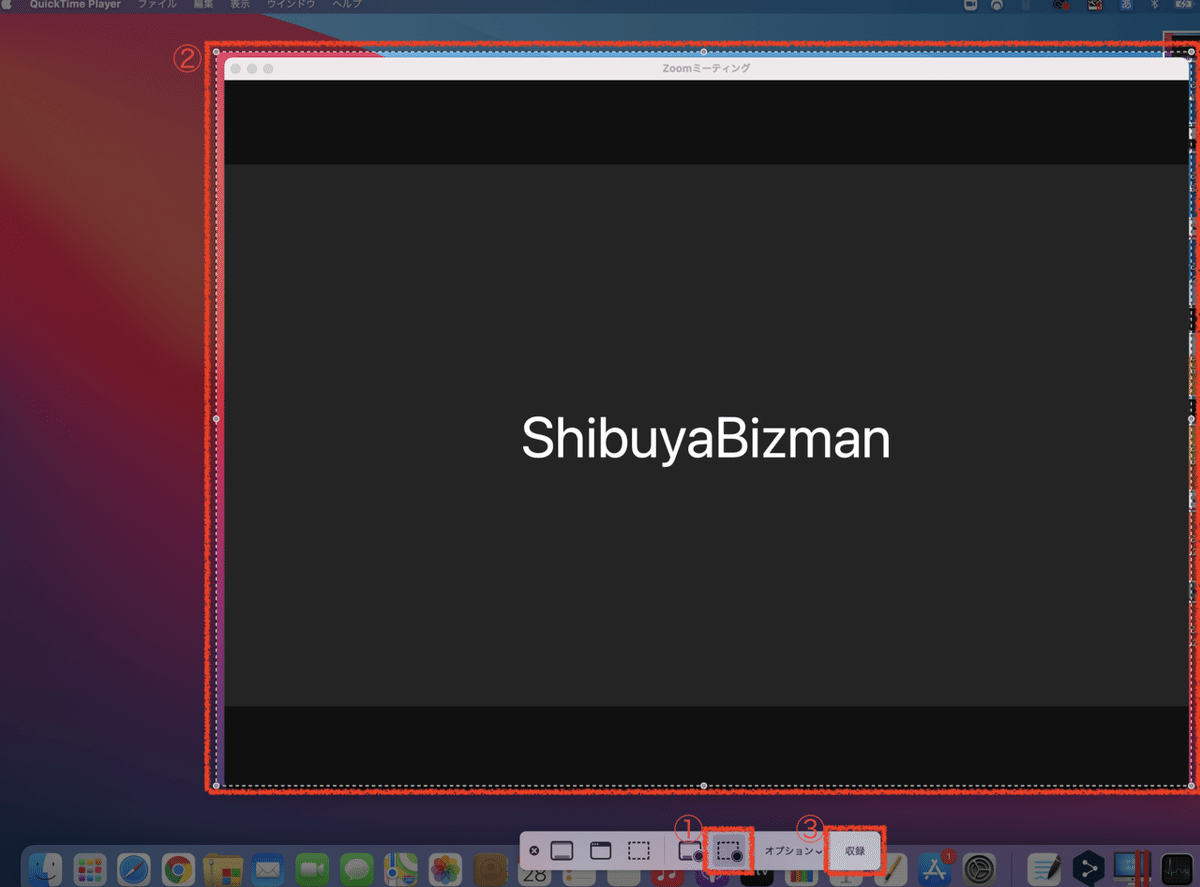Choose Record Selected Portion mode

(729, 852)
